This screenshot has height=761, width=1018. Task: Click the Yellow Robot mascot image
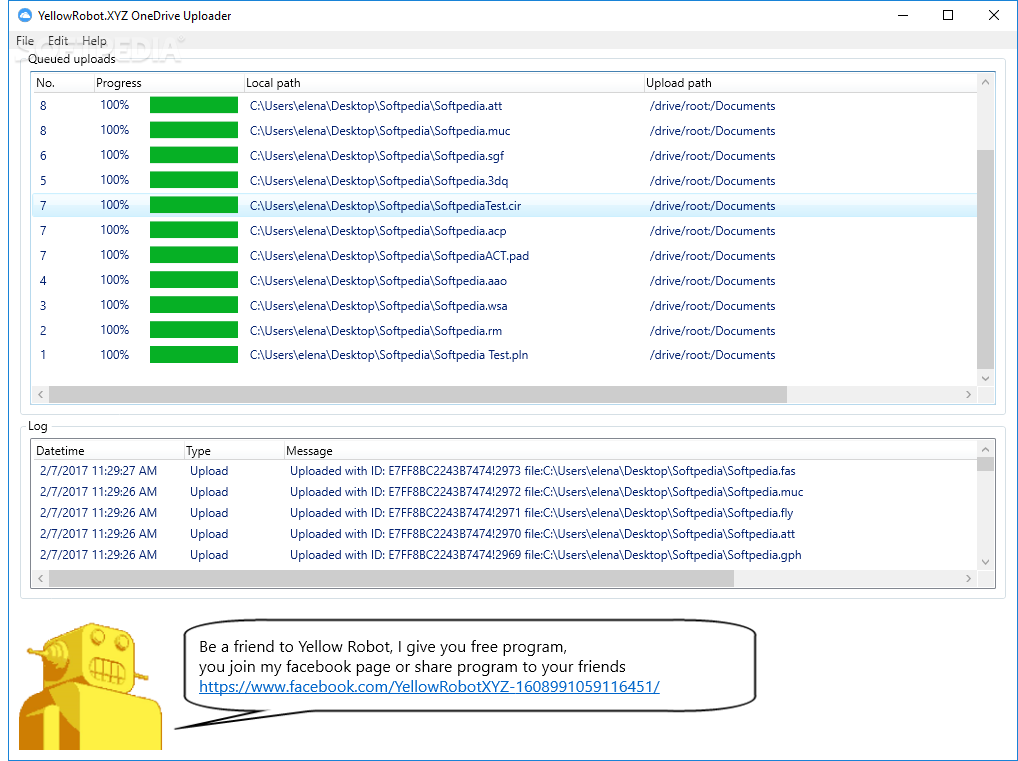click(x=90, y=686)
